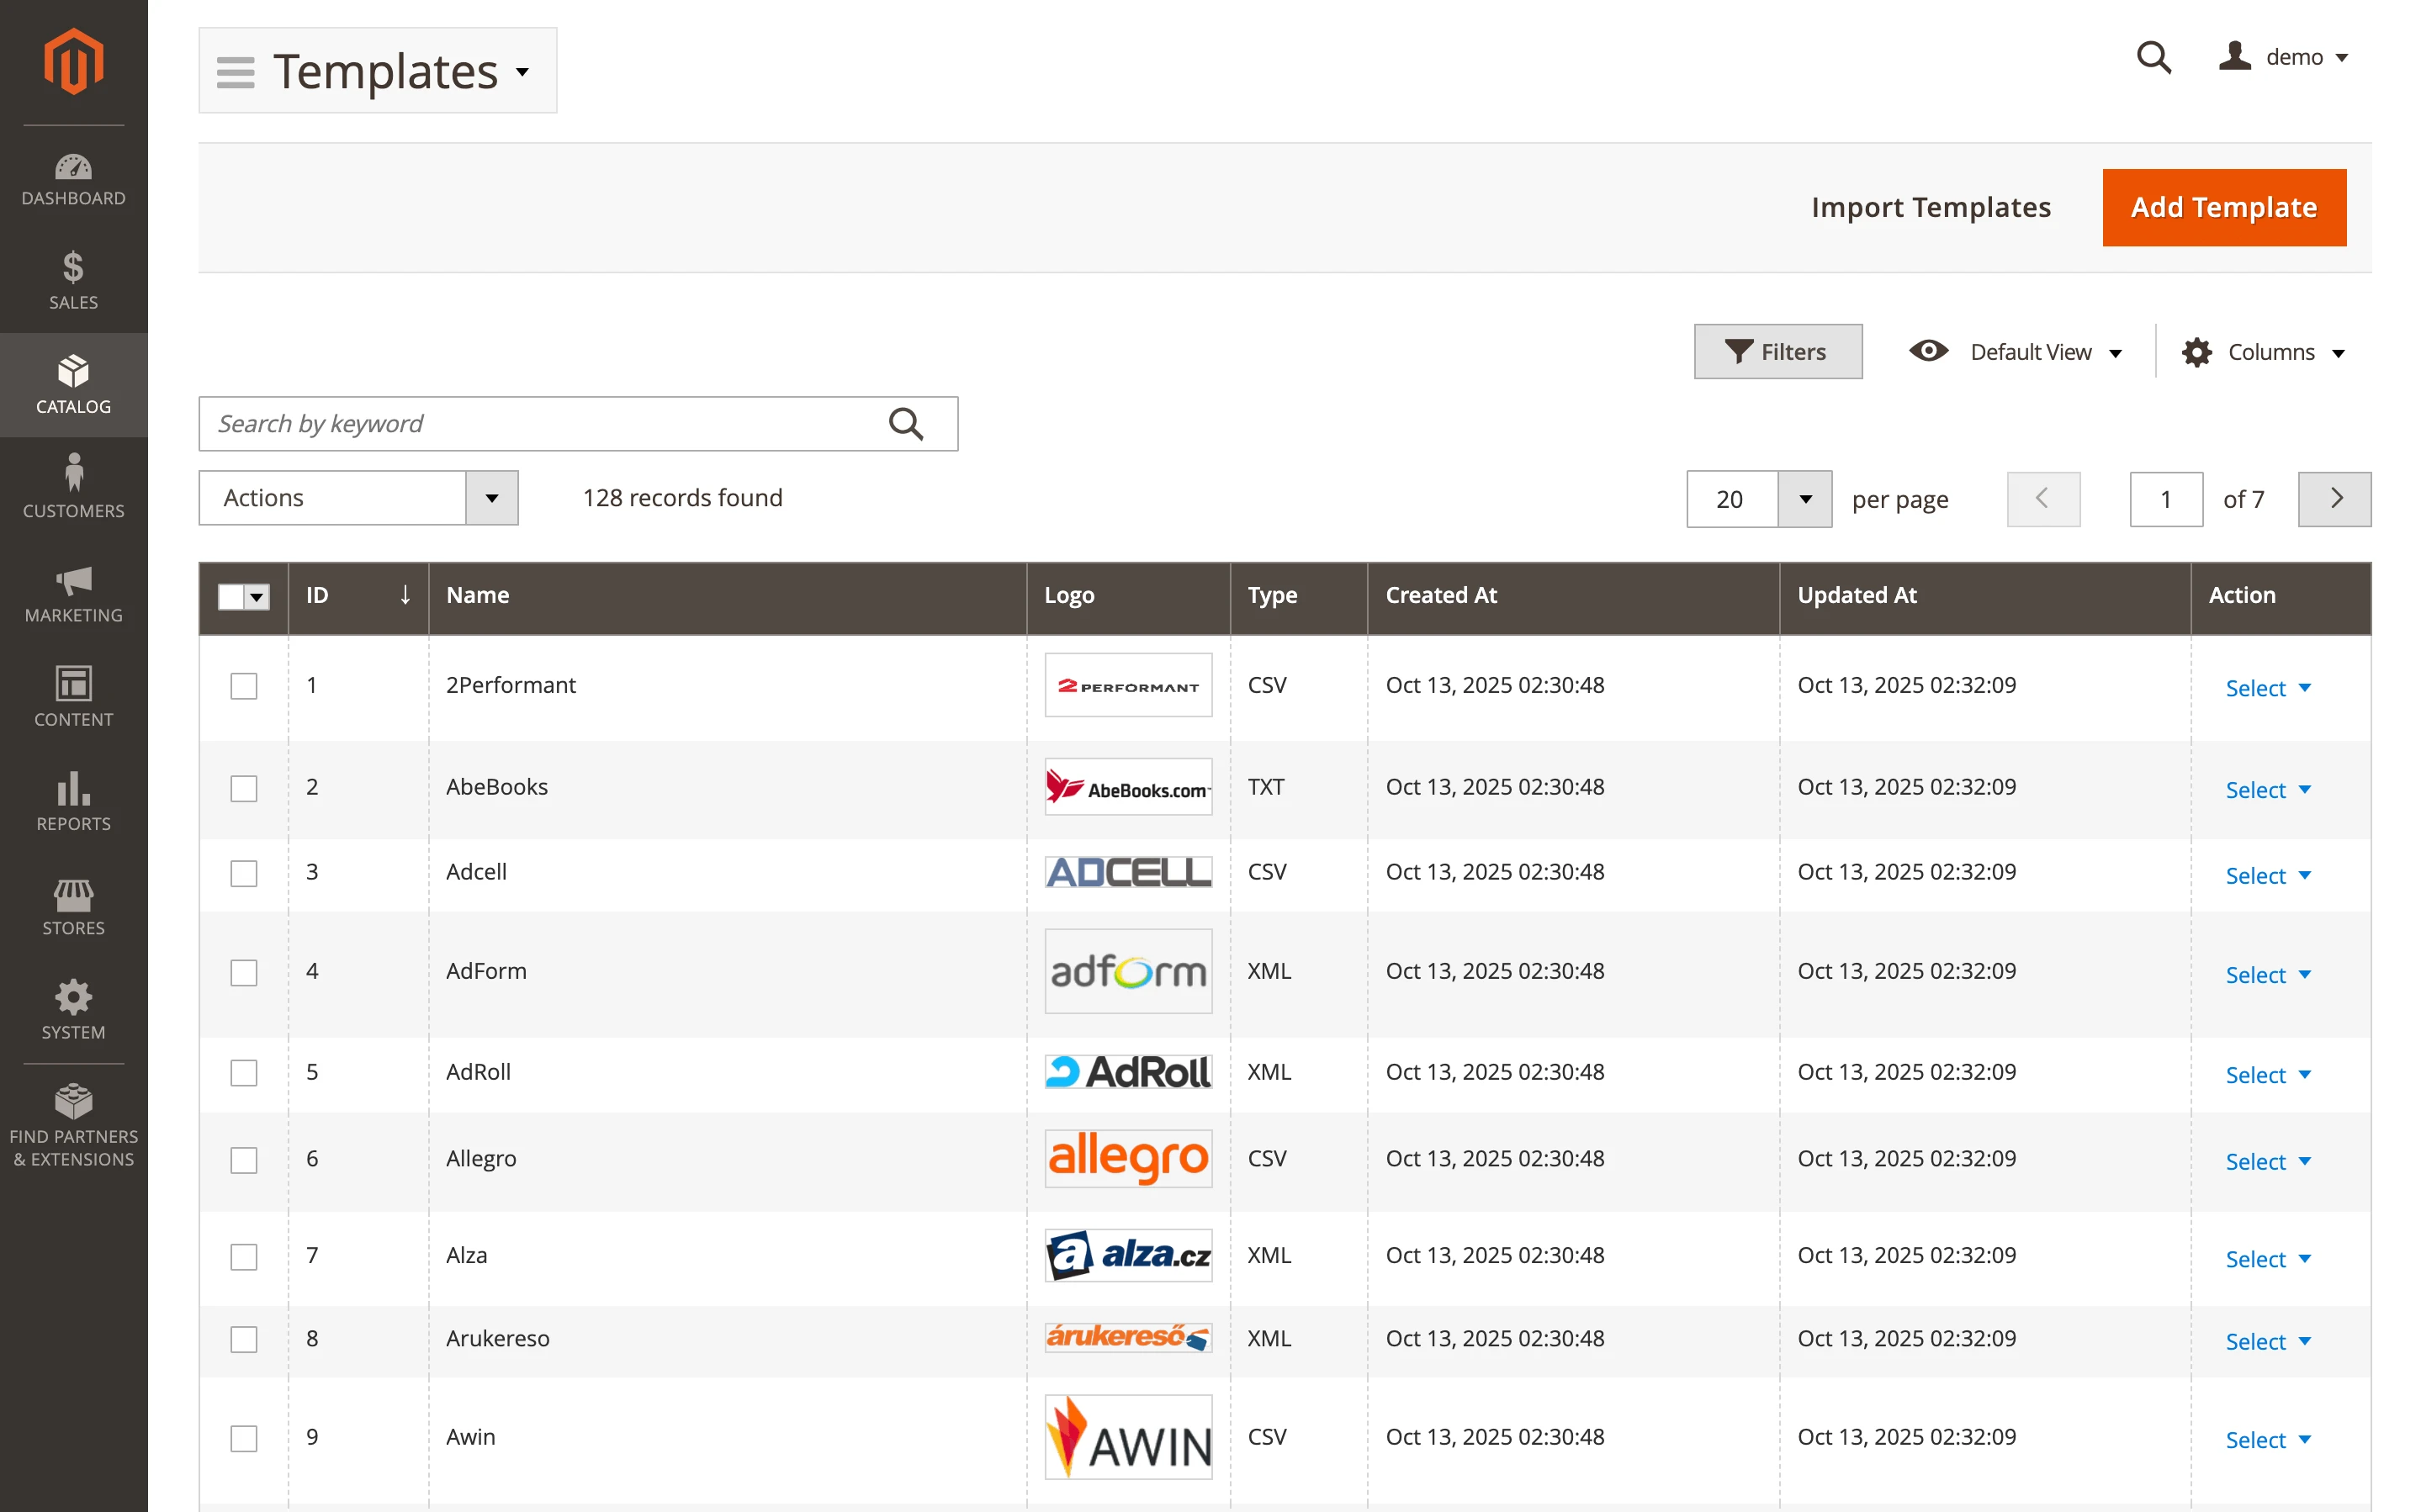The height and width of the screenshot is (1512, 2421).
Task: Check the select-all checkbox in grid header
Action: (231, 597)
